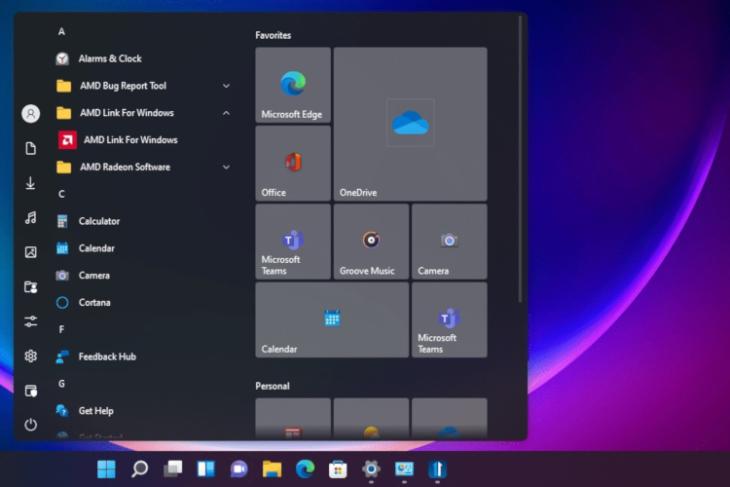The height and width of the screenshot is (487, 730).
Task: Click the letter A section header
Action: (x=61, y=32)
